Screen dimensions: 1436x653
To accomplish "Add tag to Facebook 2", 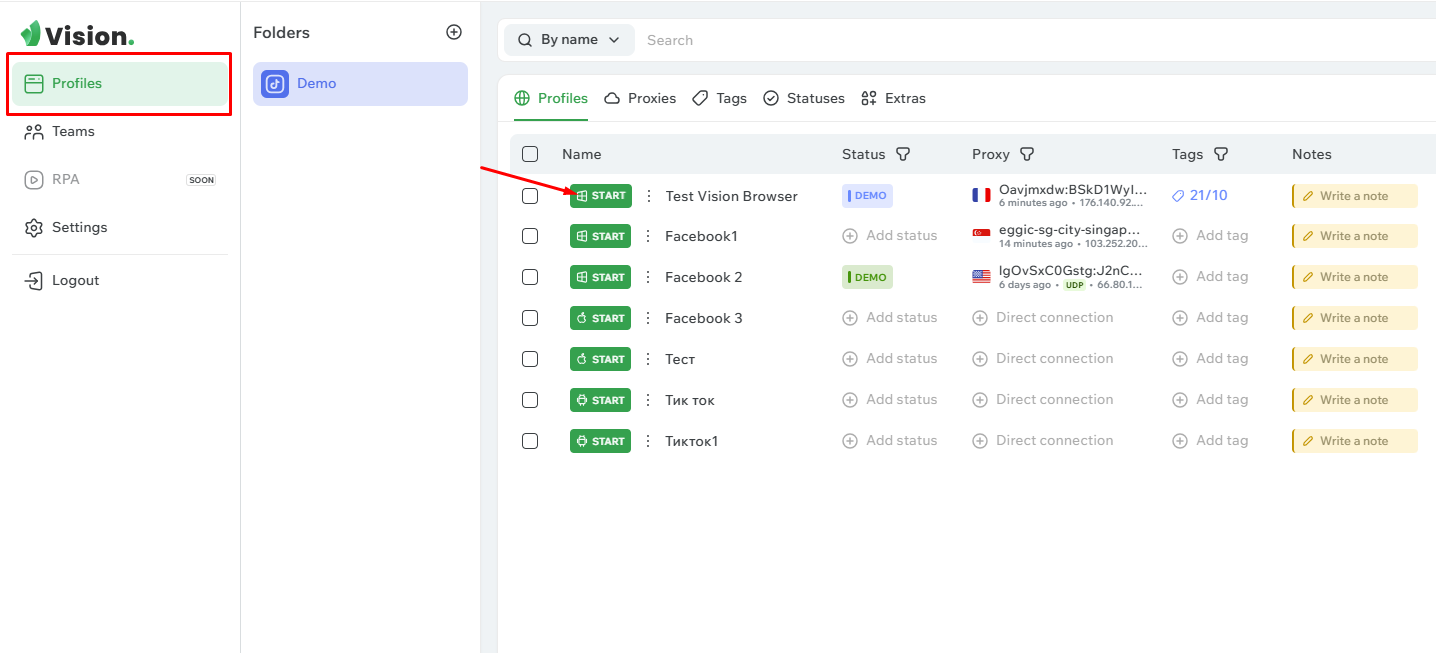I will 1210,277.
